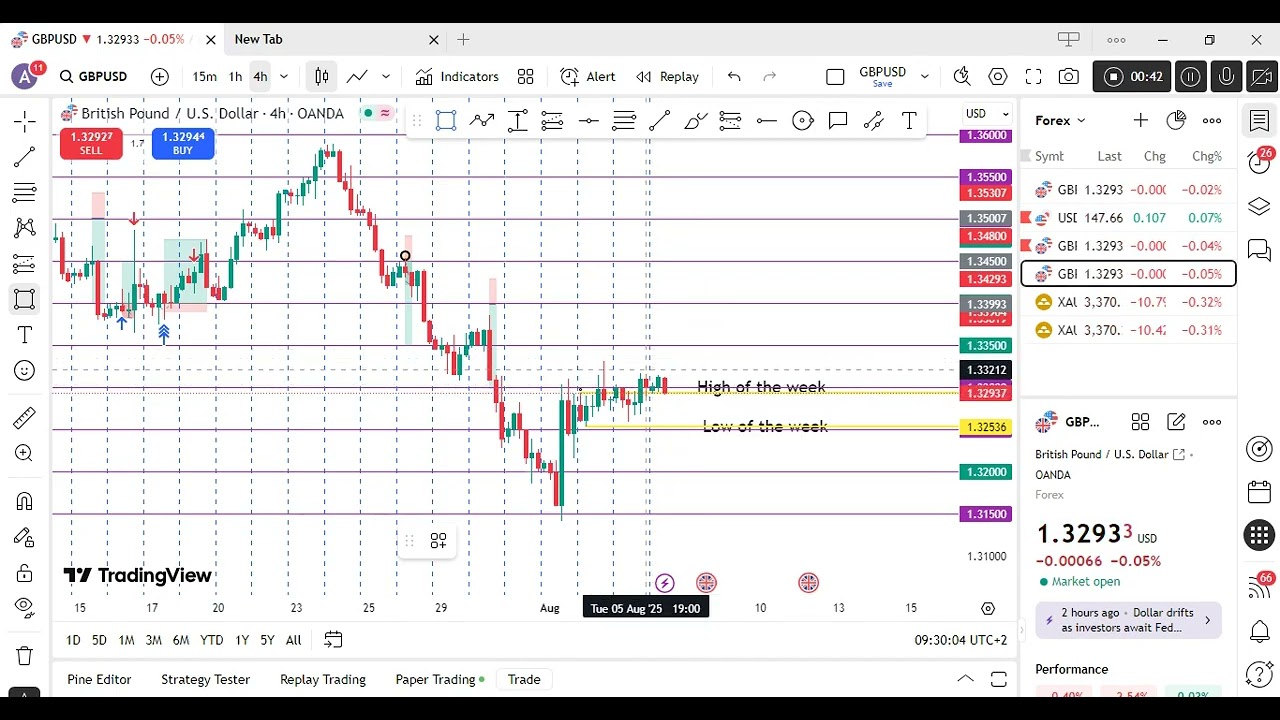Open the layout setup square icon

coord(835,77)
